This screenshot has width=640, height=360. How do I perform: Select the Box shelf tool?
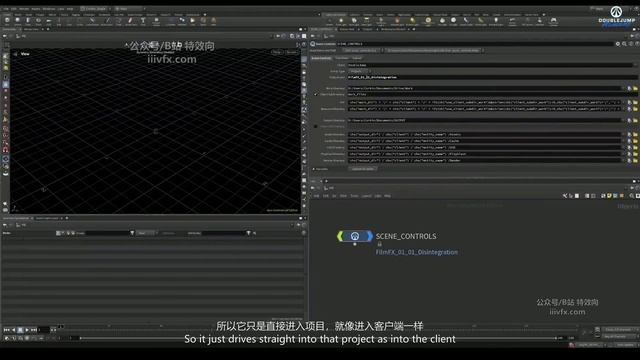click(7, 21)
